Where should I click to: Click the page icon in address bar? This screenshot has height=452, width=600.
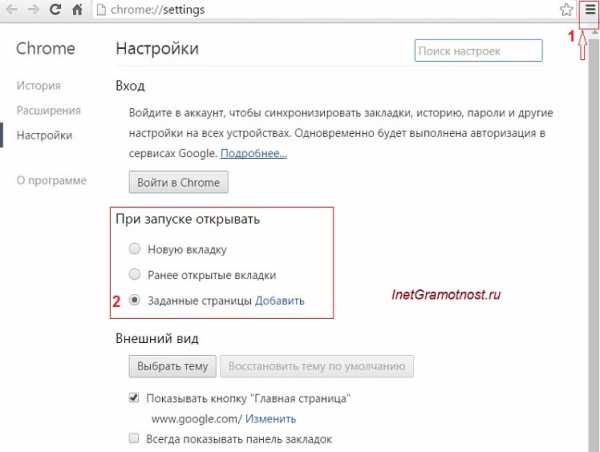[101, 10]
